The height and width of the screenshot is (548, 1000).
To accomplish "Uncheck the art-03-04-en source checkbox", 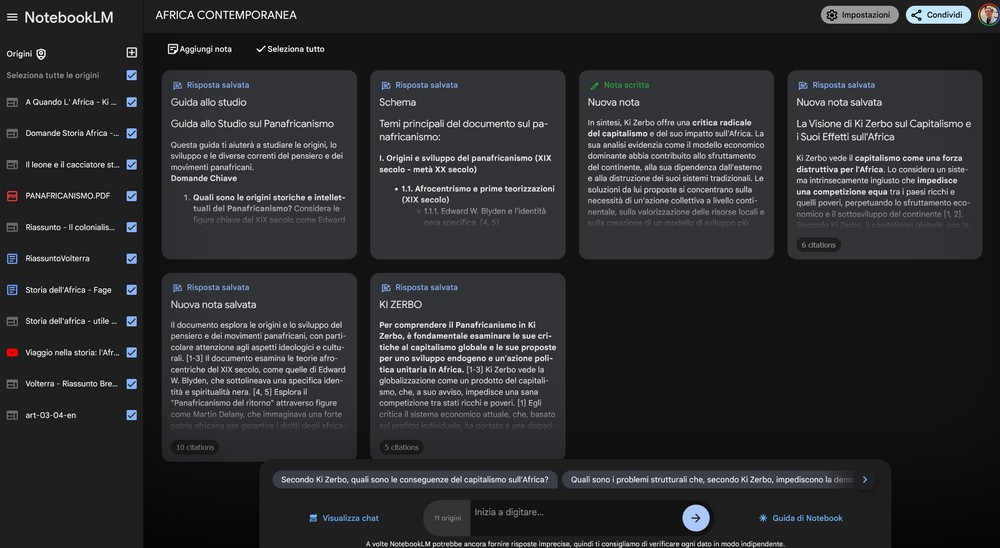I will click(x=132, y=415).
